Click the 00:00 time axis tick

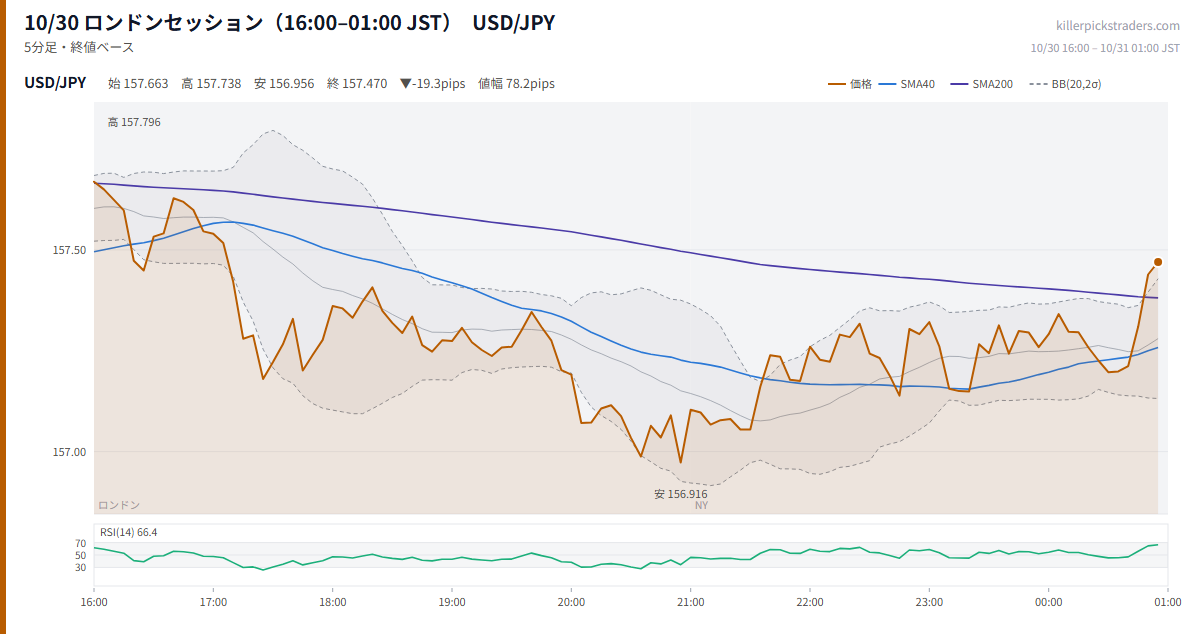tap(1048, 602)
